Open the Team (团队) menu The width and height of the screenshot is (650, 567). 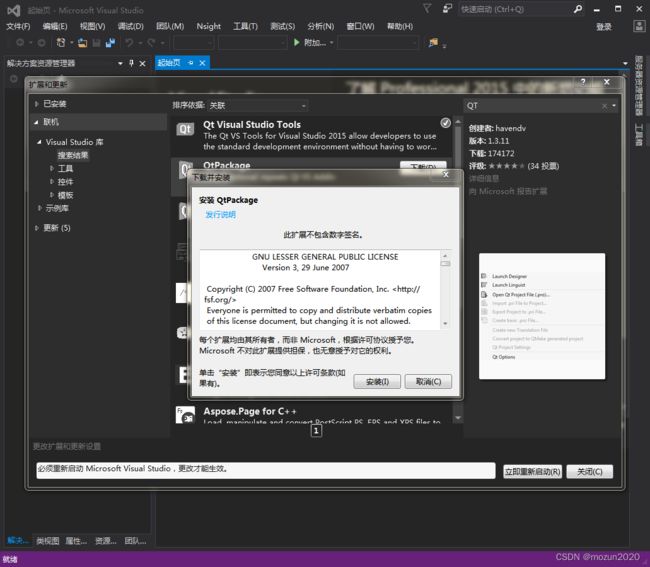click(x=170, y=27)
